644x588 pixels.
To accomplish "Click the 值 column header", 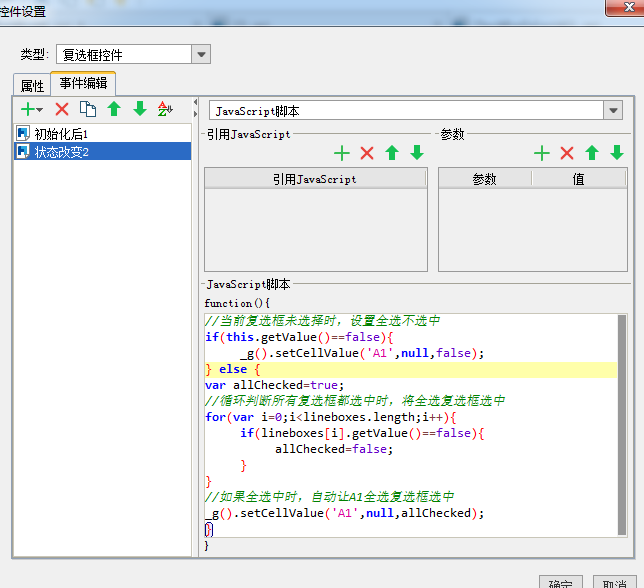I will click(x=578, y=179).
